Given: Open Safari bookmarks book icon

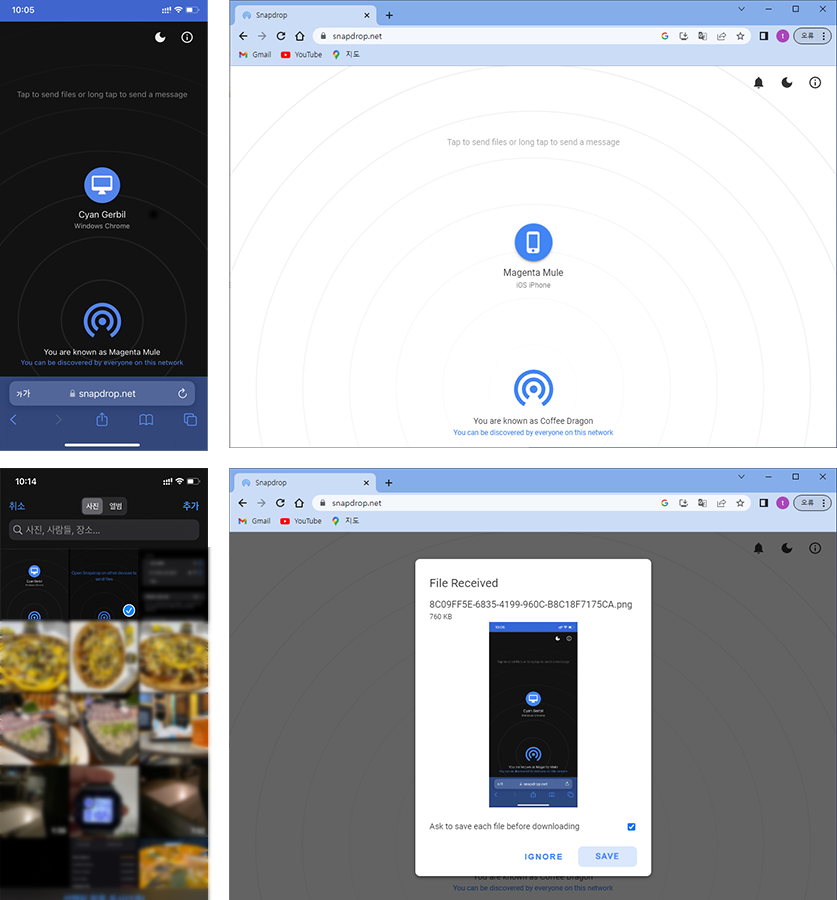Looking at the screenshot, I should (146, 420).
